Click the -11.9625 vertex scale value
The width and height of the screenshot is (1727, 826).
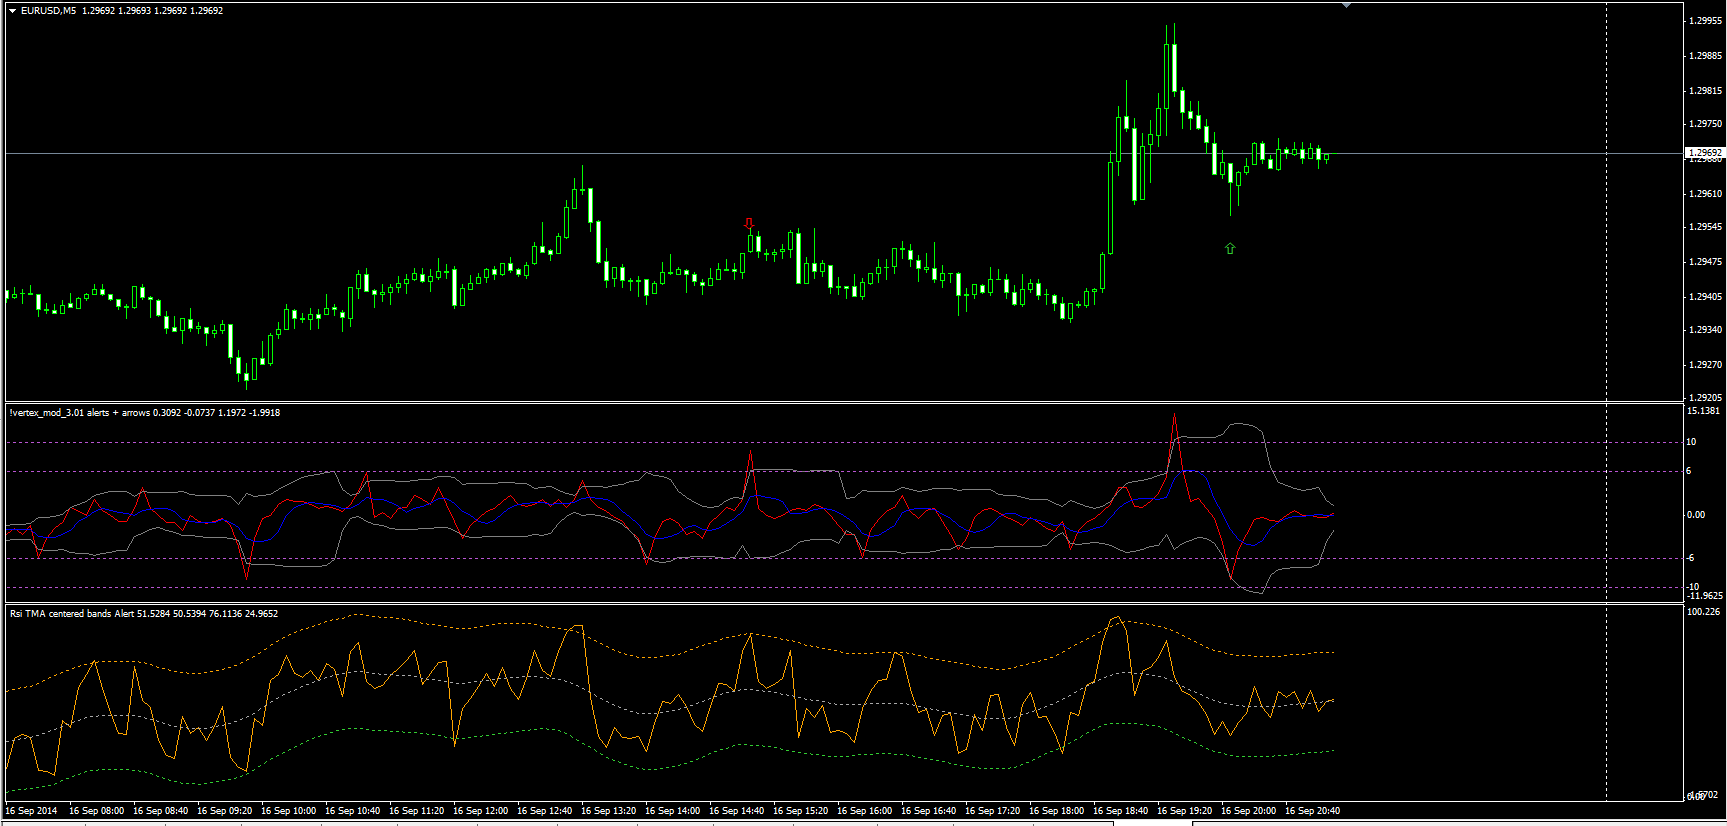click(1705, 595)
